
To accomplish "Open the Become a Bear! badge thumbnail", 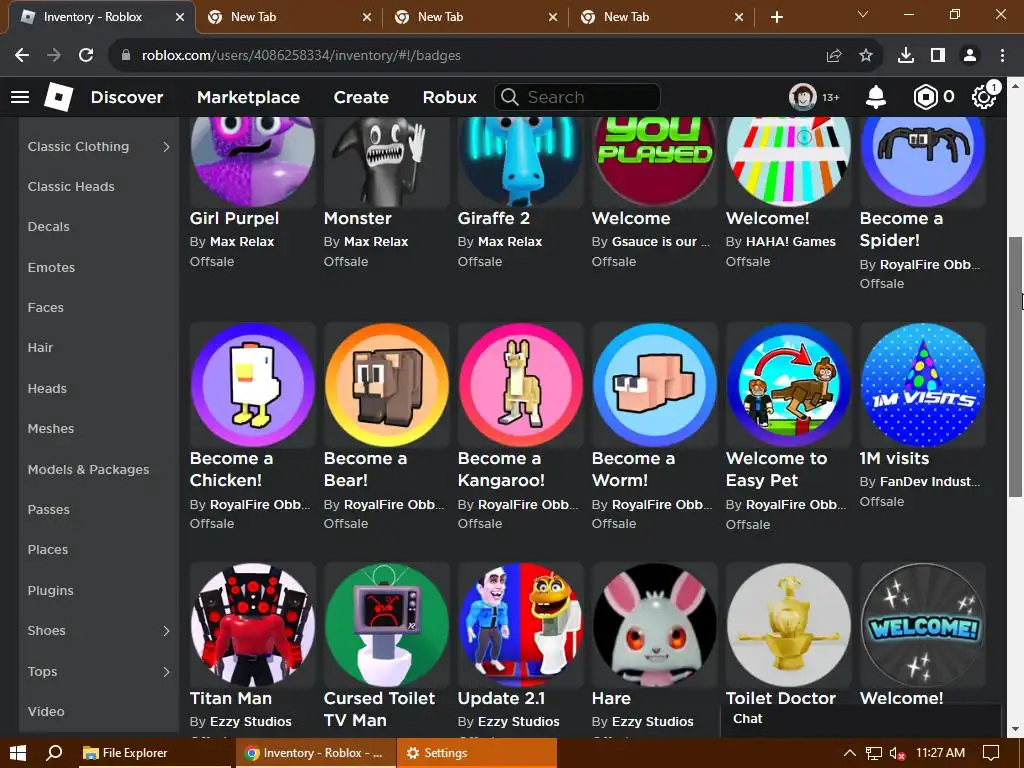I will 387,385.
